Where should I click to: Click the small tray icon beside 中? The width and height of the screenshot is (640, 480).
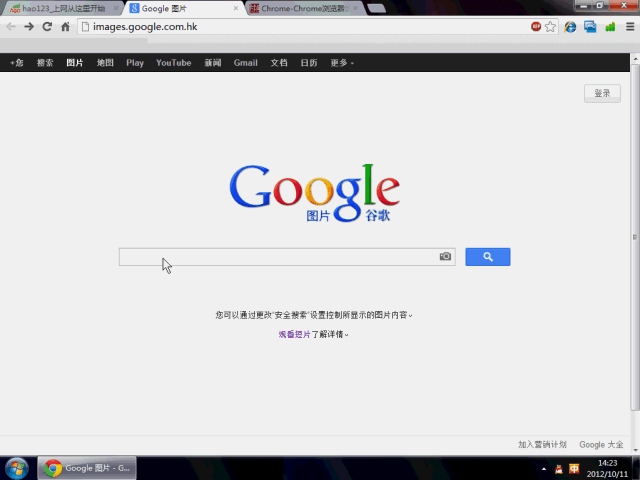(x=559, y=469)
